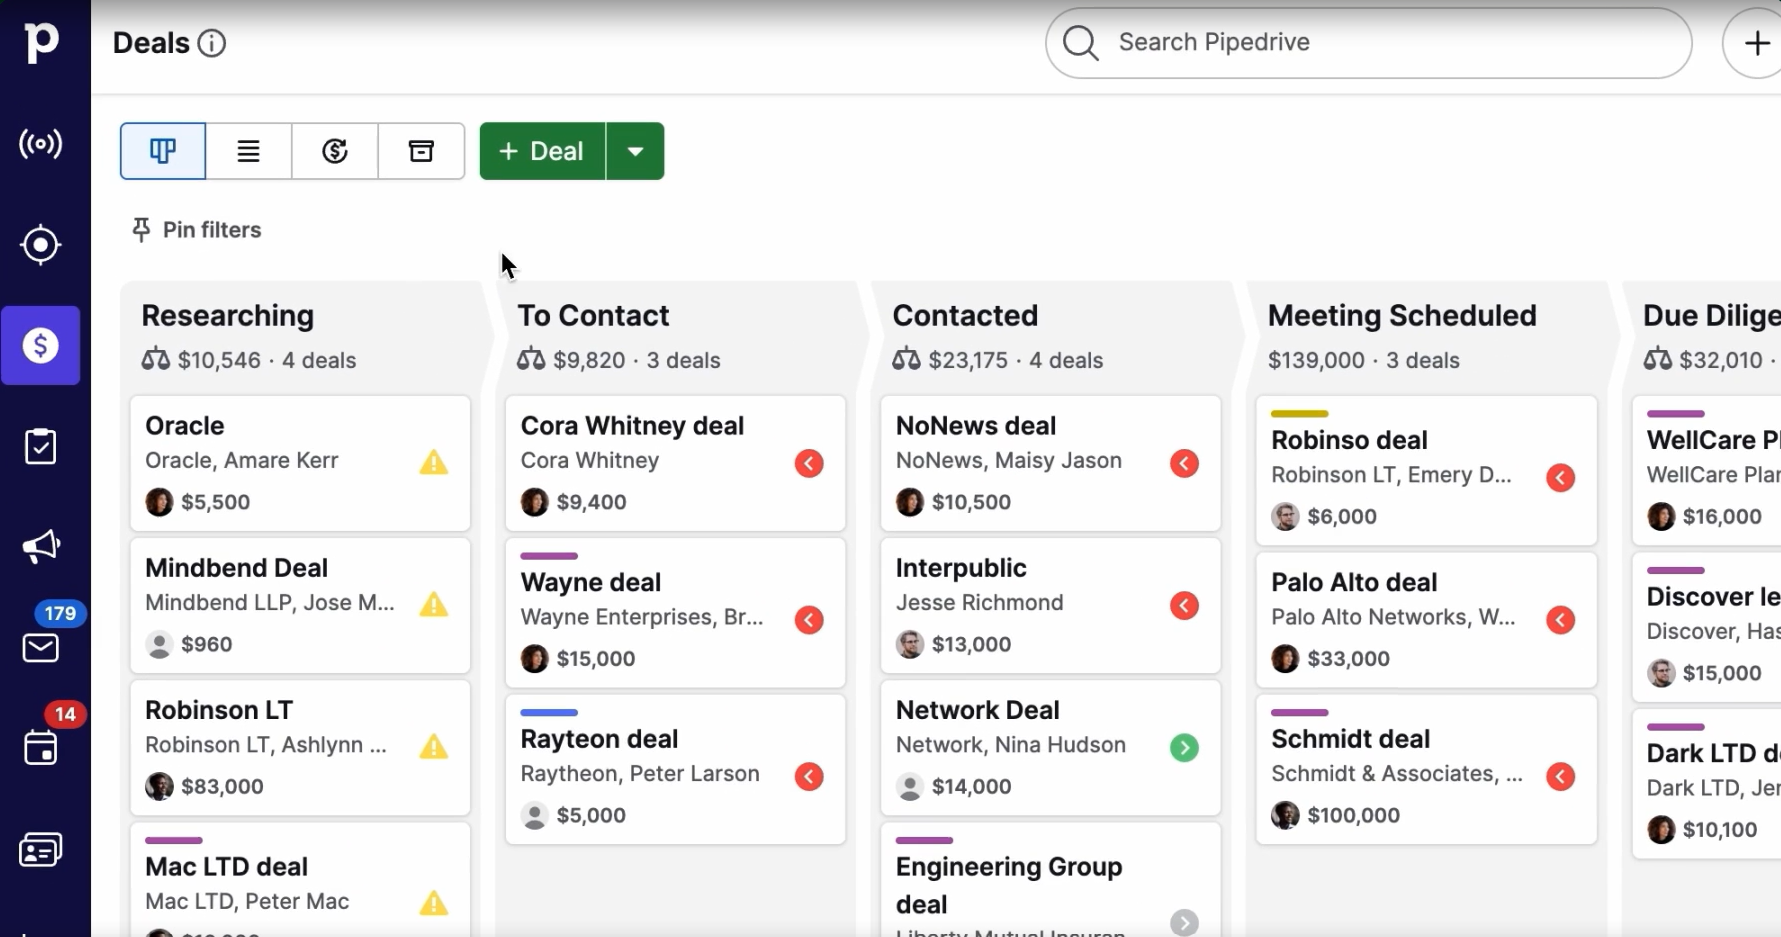Open the Network Deal title
This screenshot has height=937, width=1781.
[x=977, y=710]
